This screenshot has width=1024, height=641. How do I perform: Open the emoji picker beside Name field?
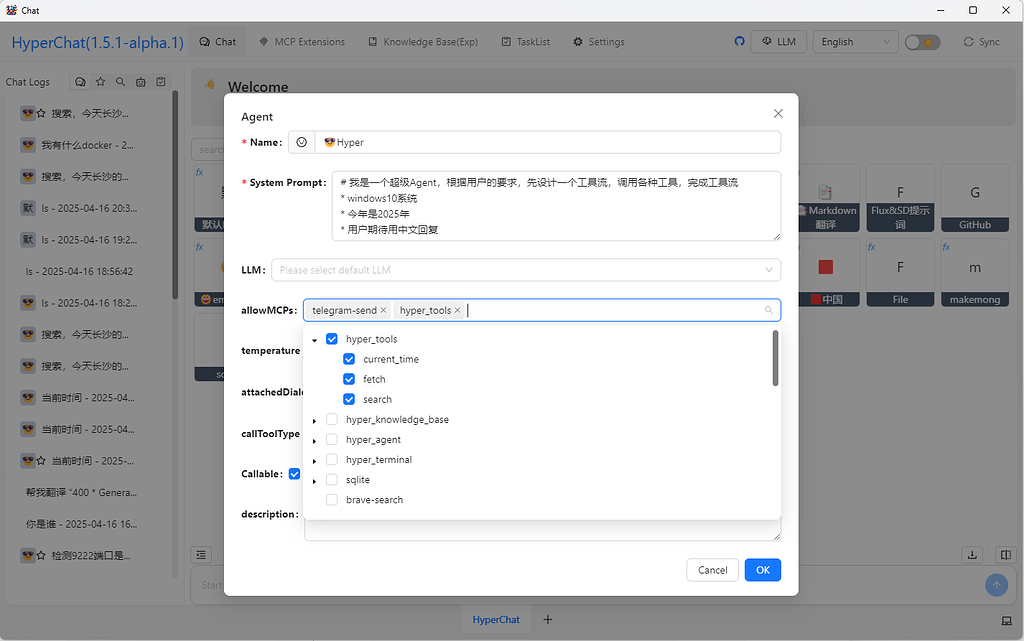tap(301, 142)
